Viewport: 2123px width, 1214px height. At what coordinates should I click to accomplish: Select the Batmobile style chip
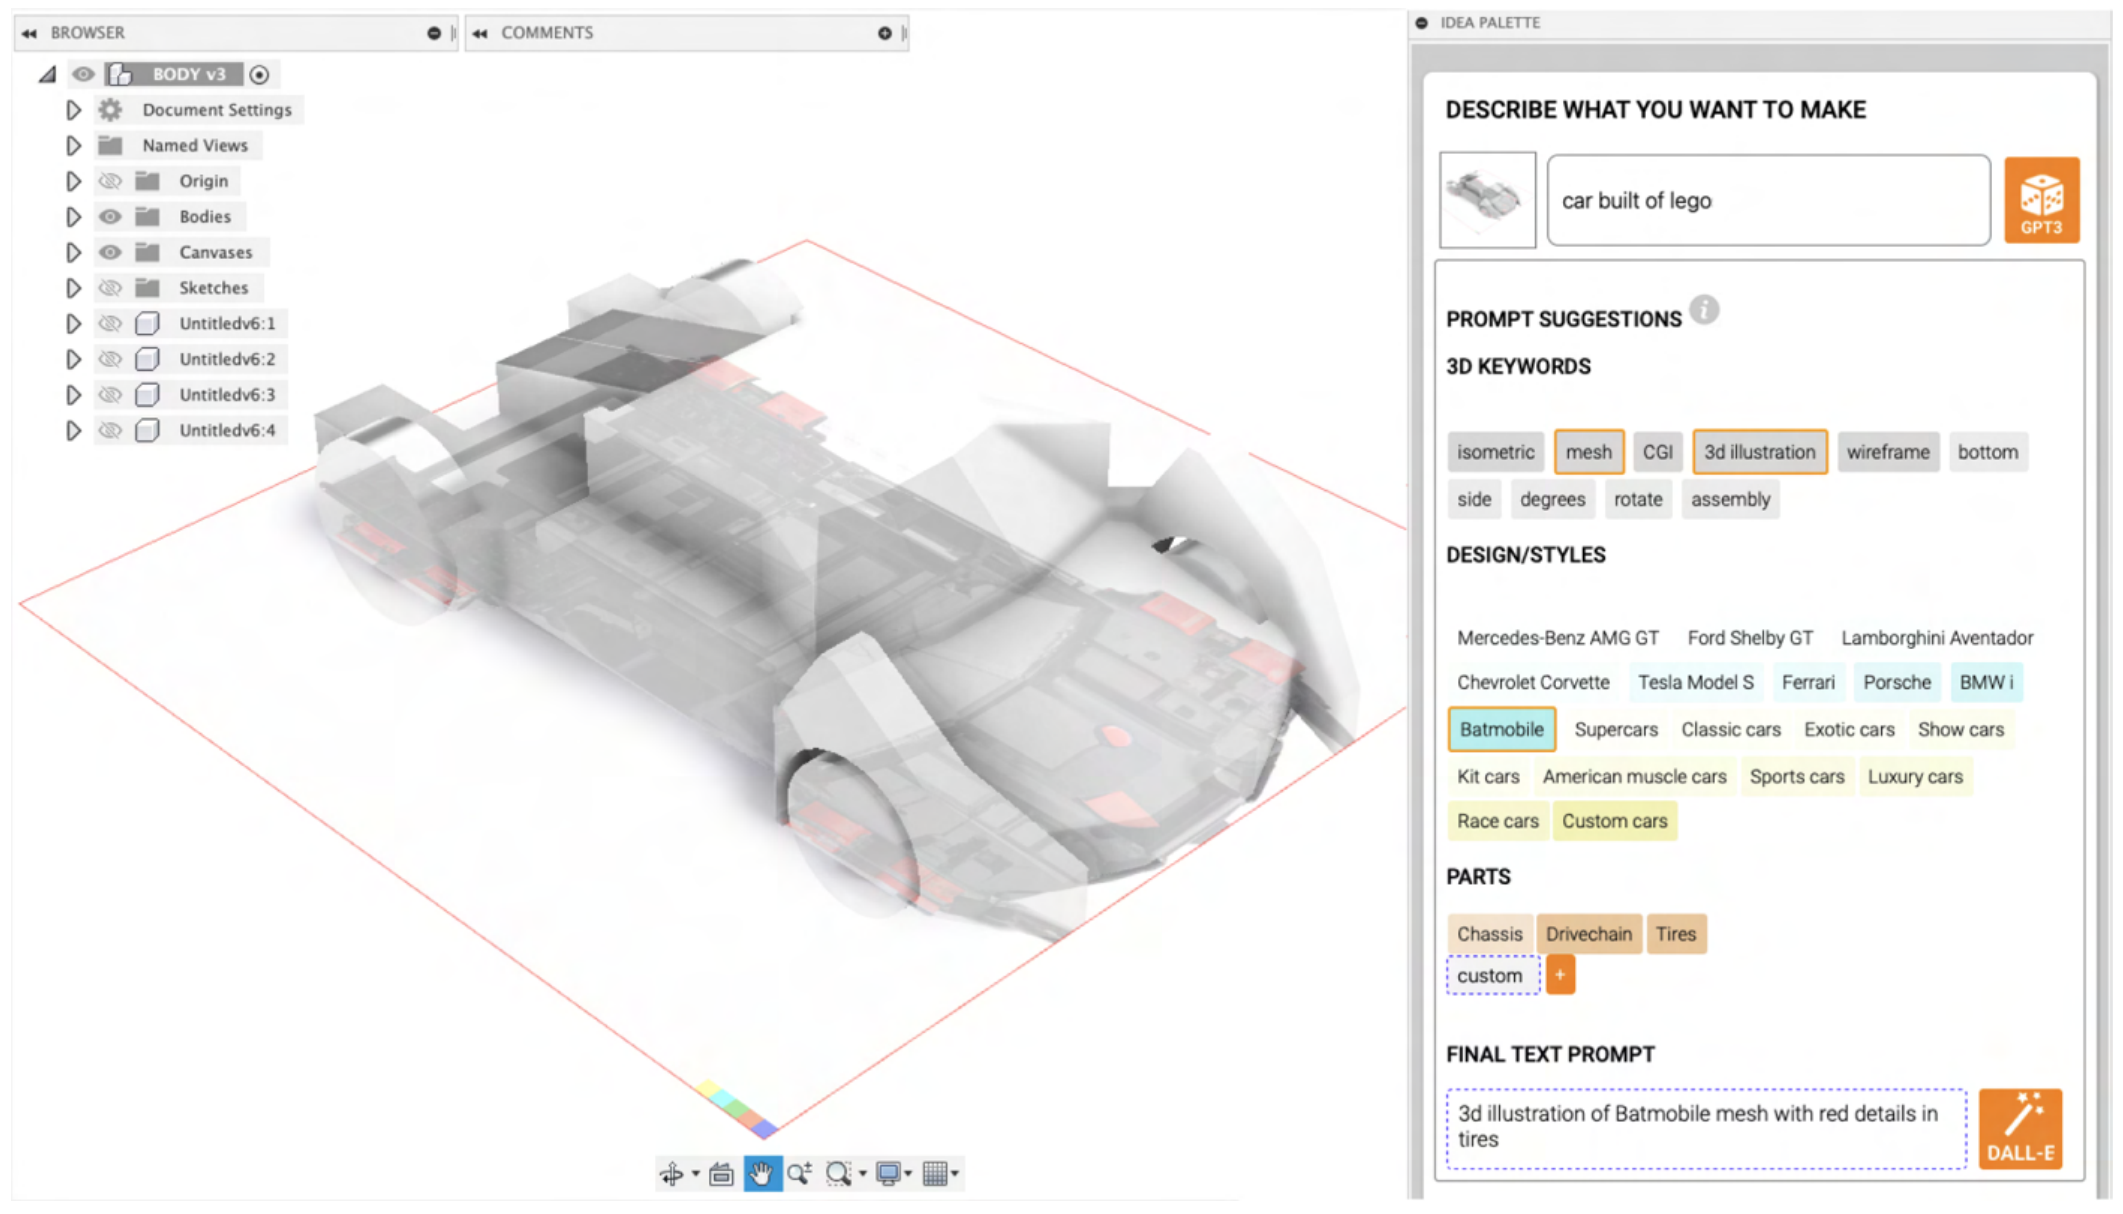(x=1501, y=729)
